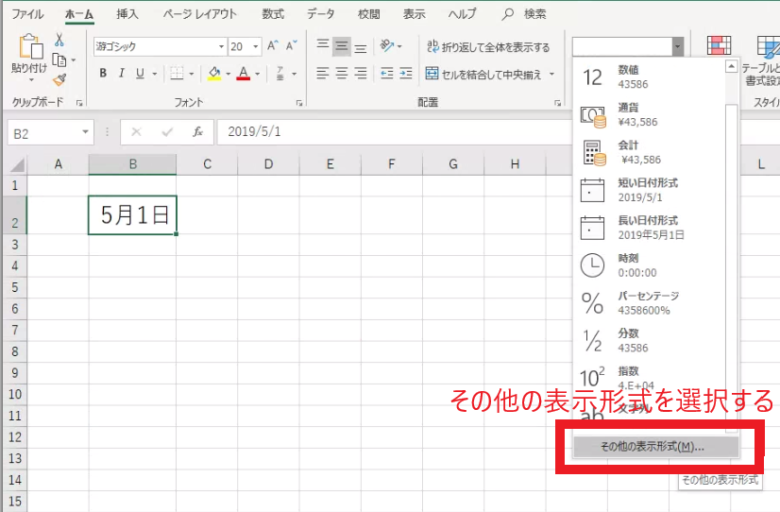Image resolution: width=780 pixels, height=512 pixels.
Task: Select cell B2 containing 5月1日
Action: point(133,215)
